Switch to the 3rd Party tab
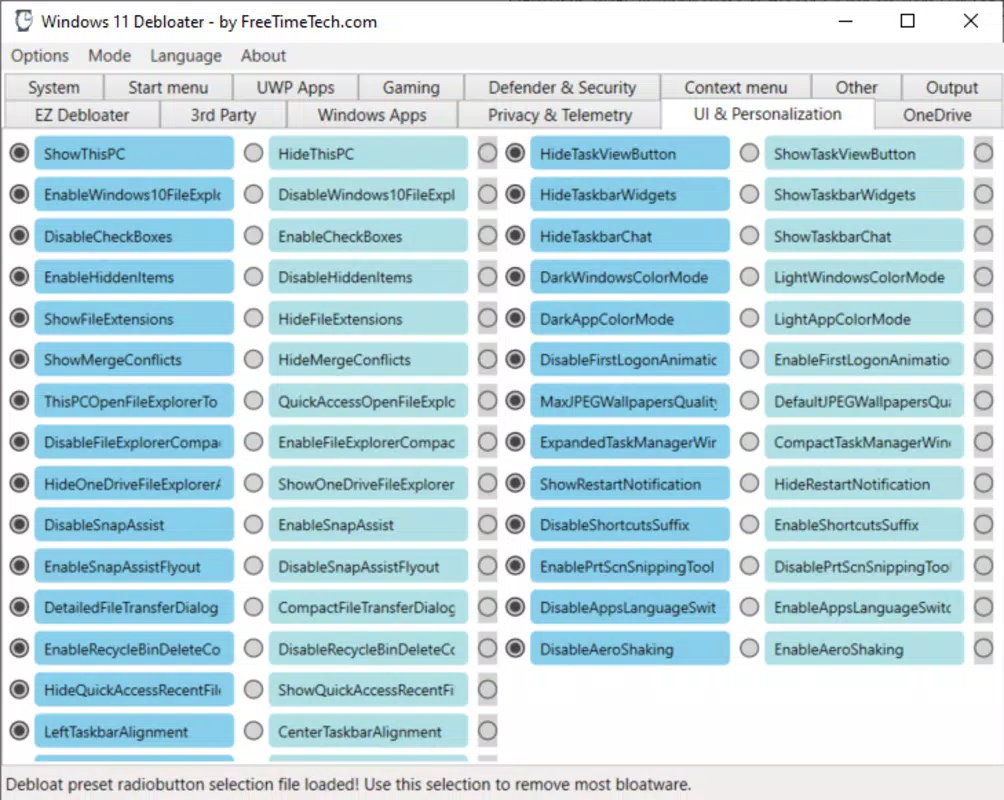 pos(223,115)
